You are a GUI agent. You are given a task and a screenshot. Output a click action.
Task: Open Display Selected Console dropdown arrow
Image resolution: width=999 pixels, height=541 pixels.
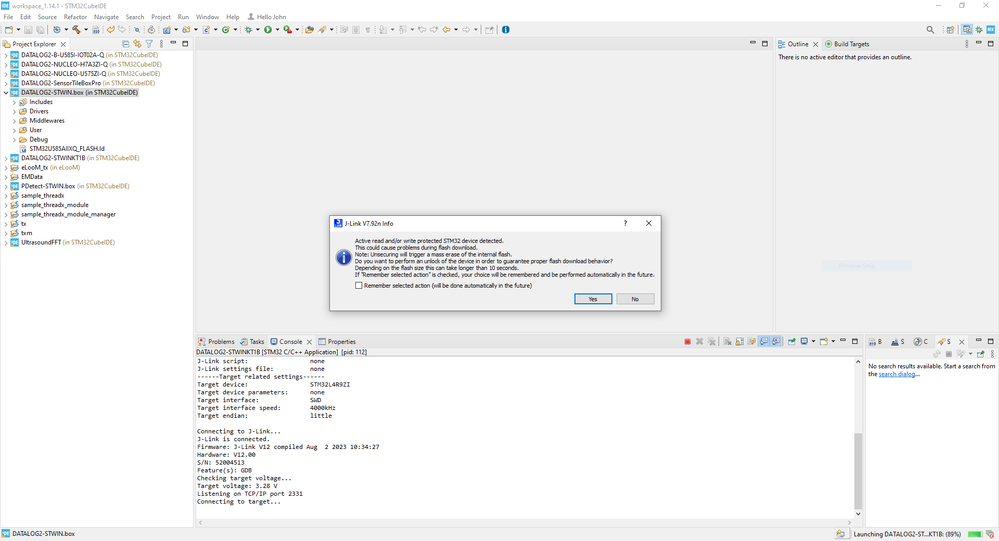tap(813, 342)
